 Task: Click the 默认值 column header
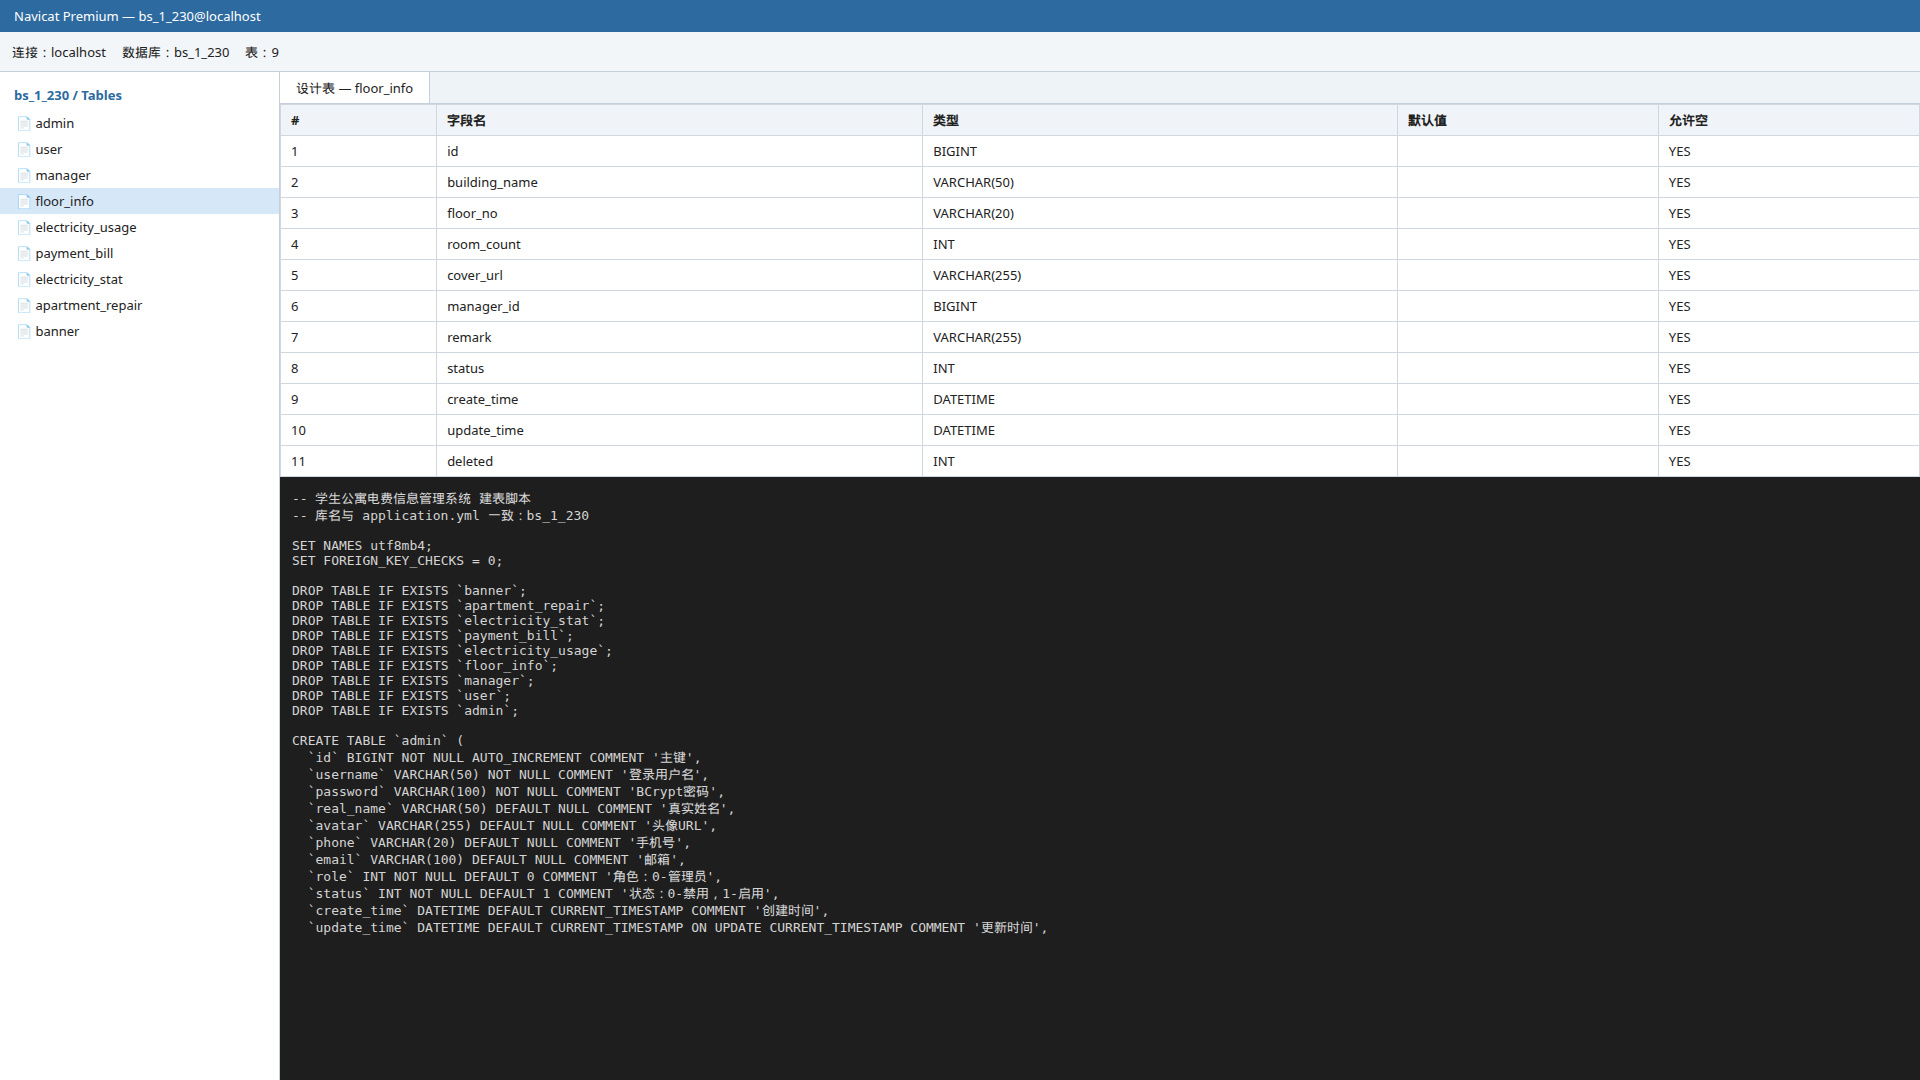click(1527, 120)
